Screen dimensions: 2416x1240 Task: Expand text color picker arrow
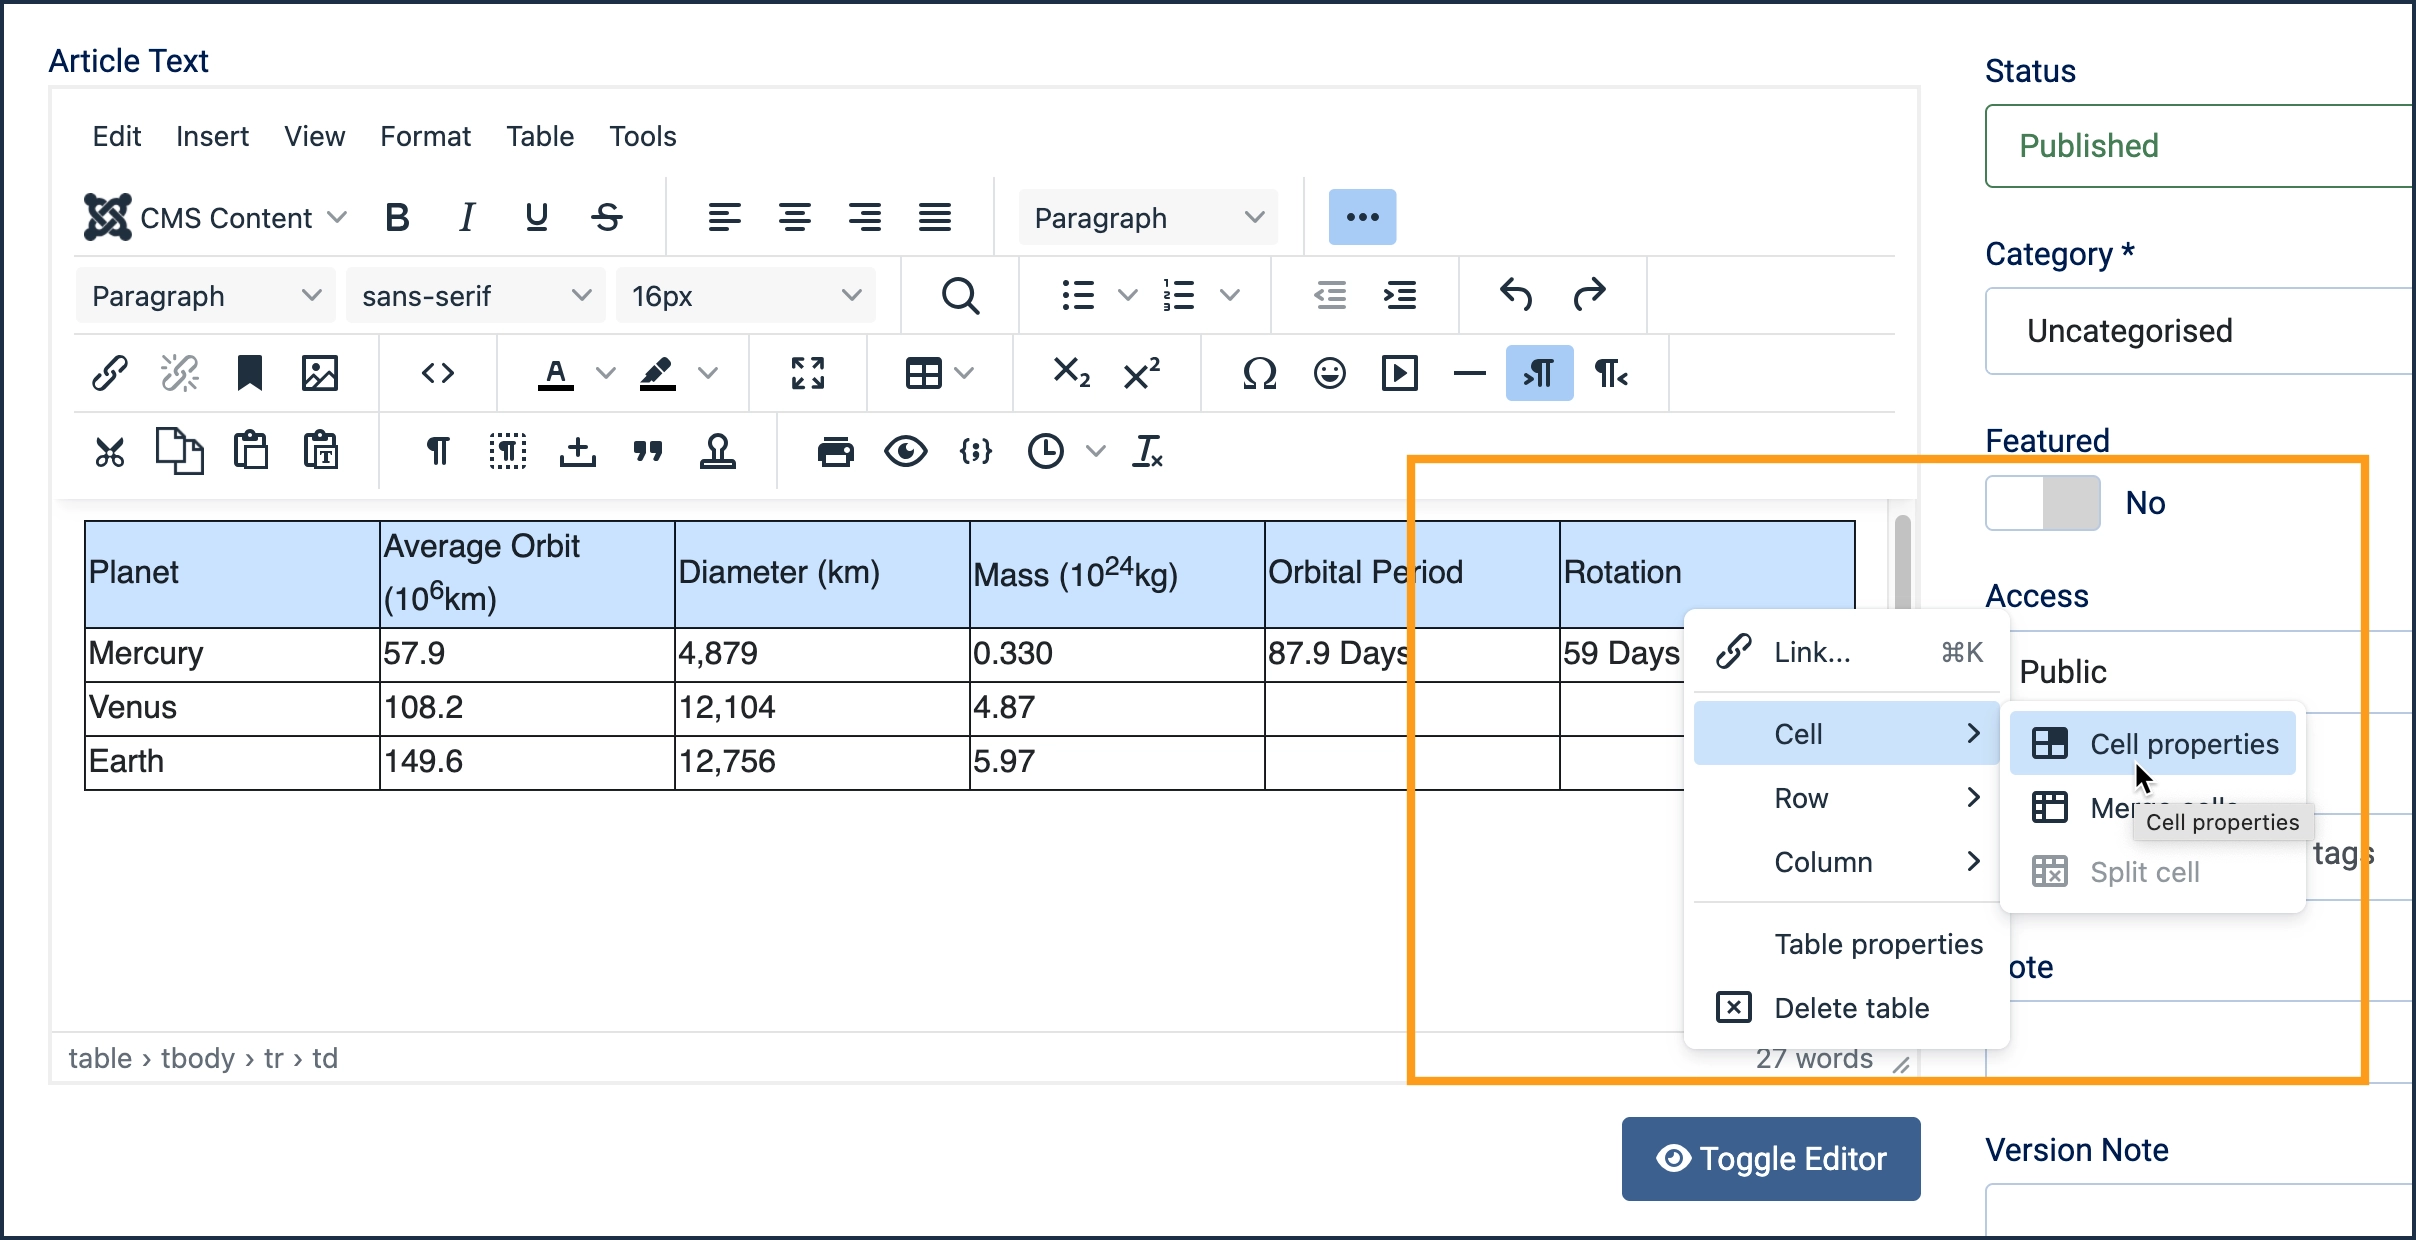click(x=605, y=373)
